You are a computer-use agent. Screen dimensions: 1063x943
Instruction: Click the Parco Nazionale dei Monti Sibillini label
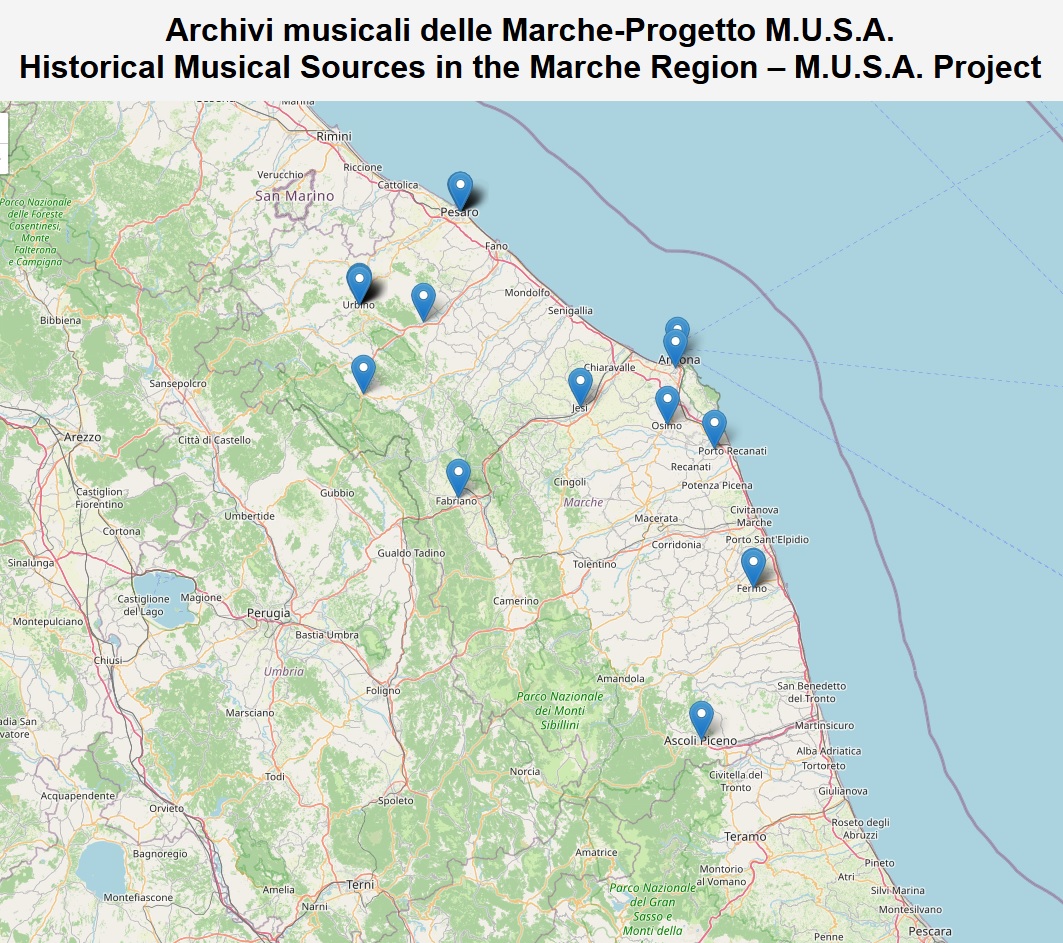[x=560, y=710]
